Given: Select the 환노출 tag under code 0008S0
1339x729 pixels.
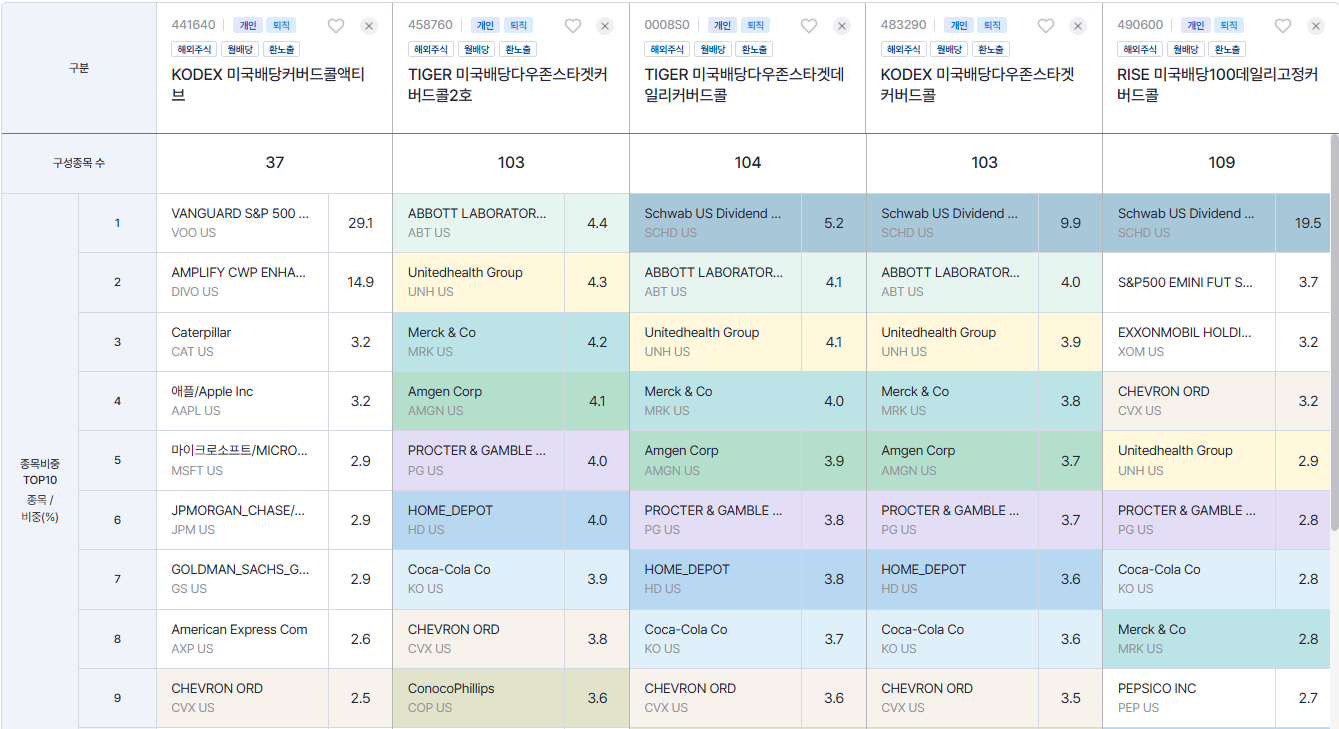Looking at the screenshot, I should [x=754, y=49].
